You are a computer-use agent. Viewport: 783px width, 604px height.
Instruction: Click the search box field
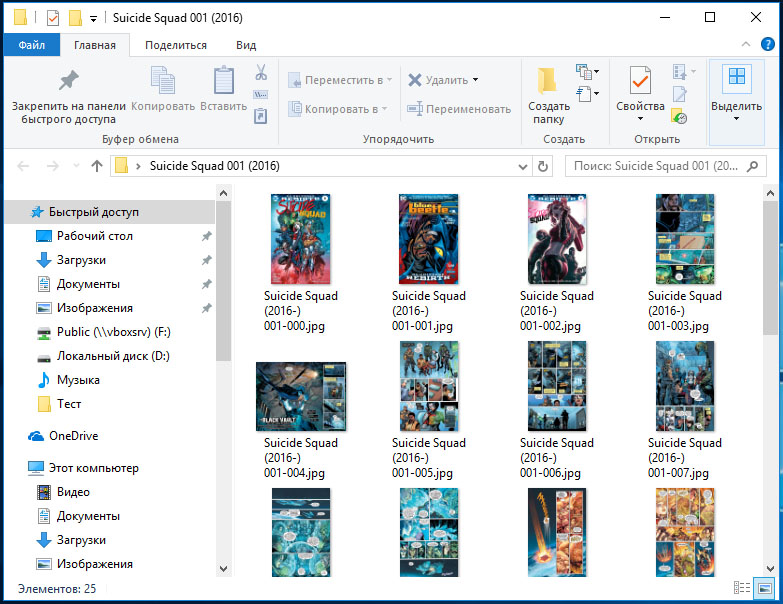665,166
